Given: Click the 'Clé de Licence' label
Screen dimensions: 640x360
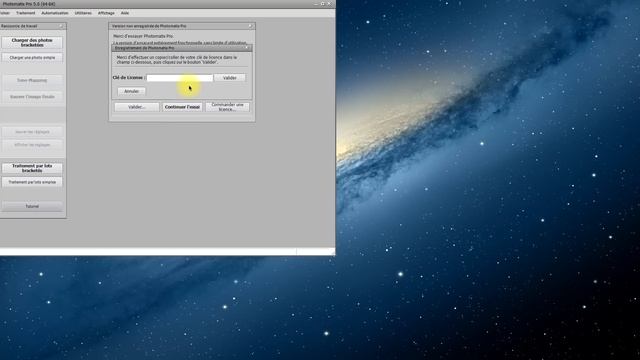Looking at the screenshot, I should tap(128, 78).
